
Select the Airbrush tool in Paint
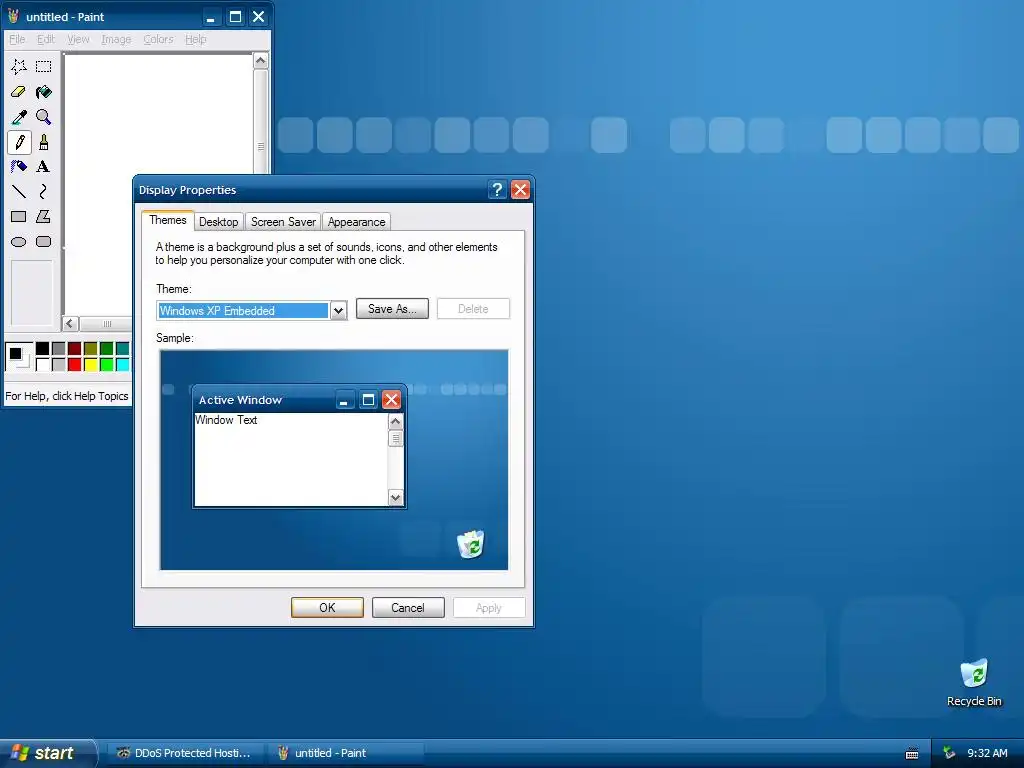pyautogui.click(x=19, y=167)
